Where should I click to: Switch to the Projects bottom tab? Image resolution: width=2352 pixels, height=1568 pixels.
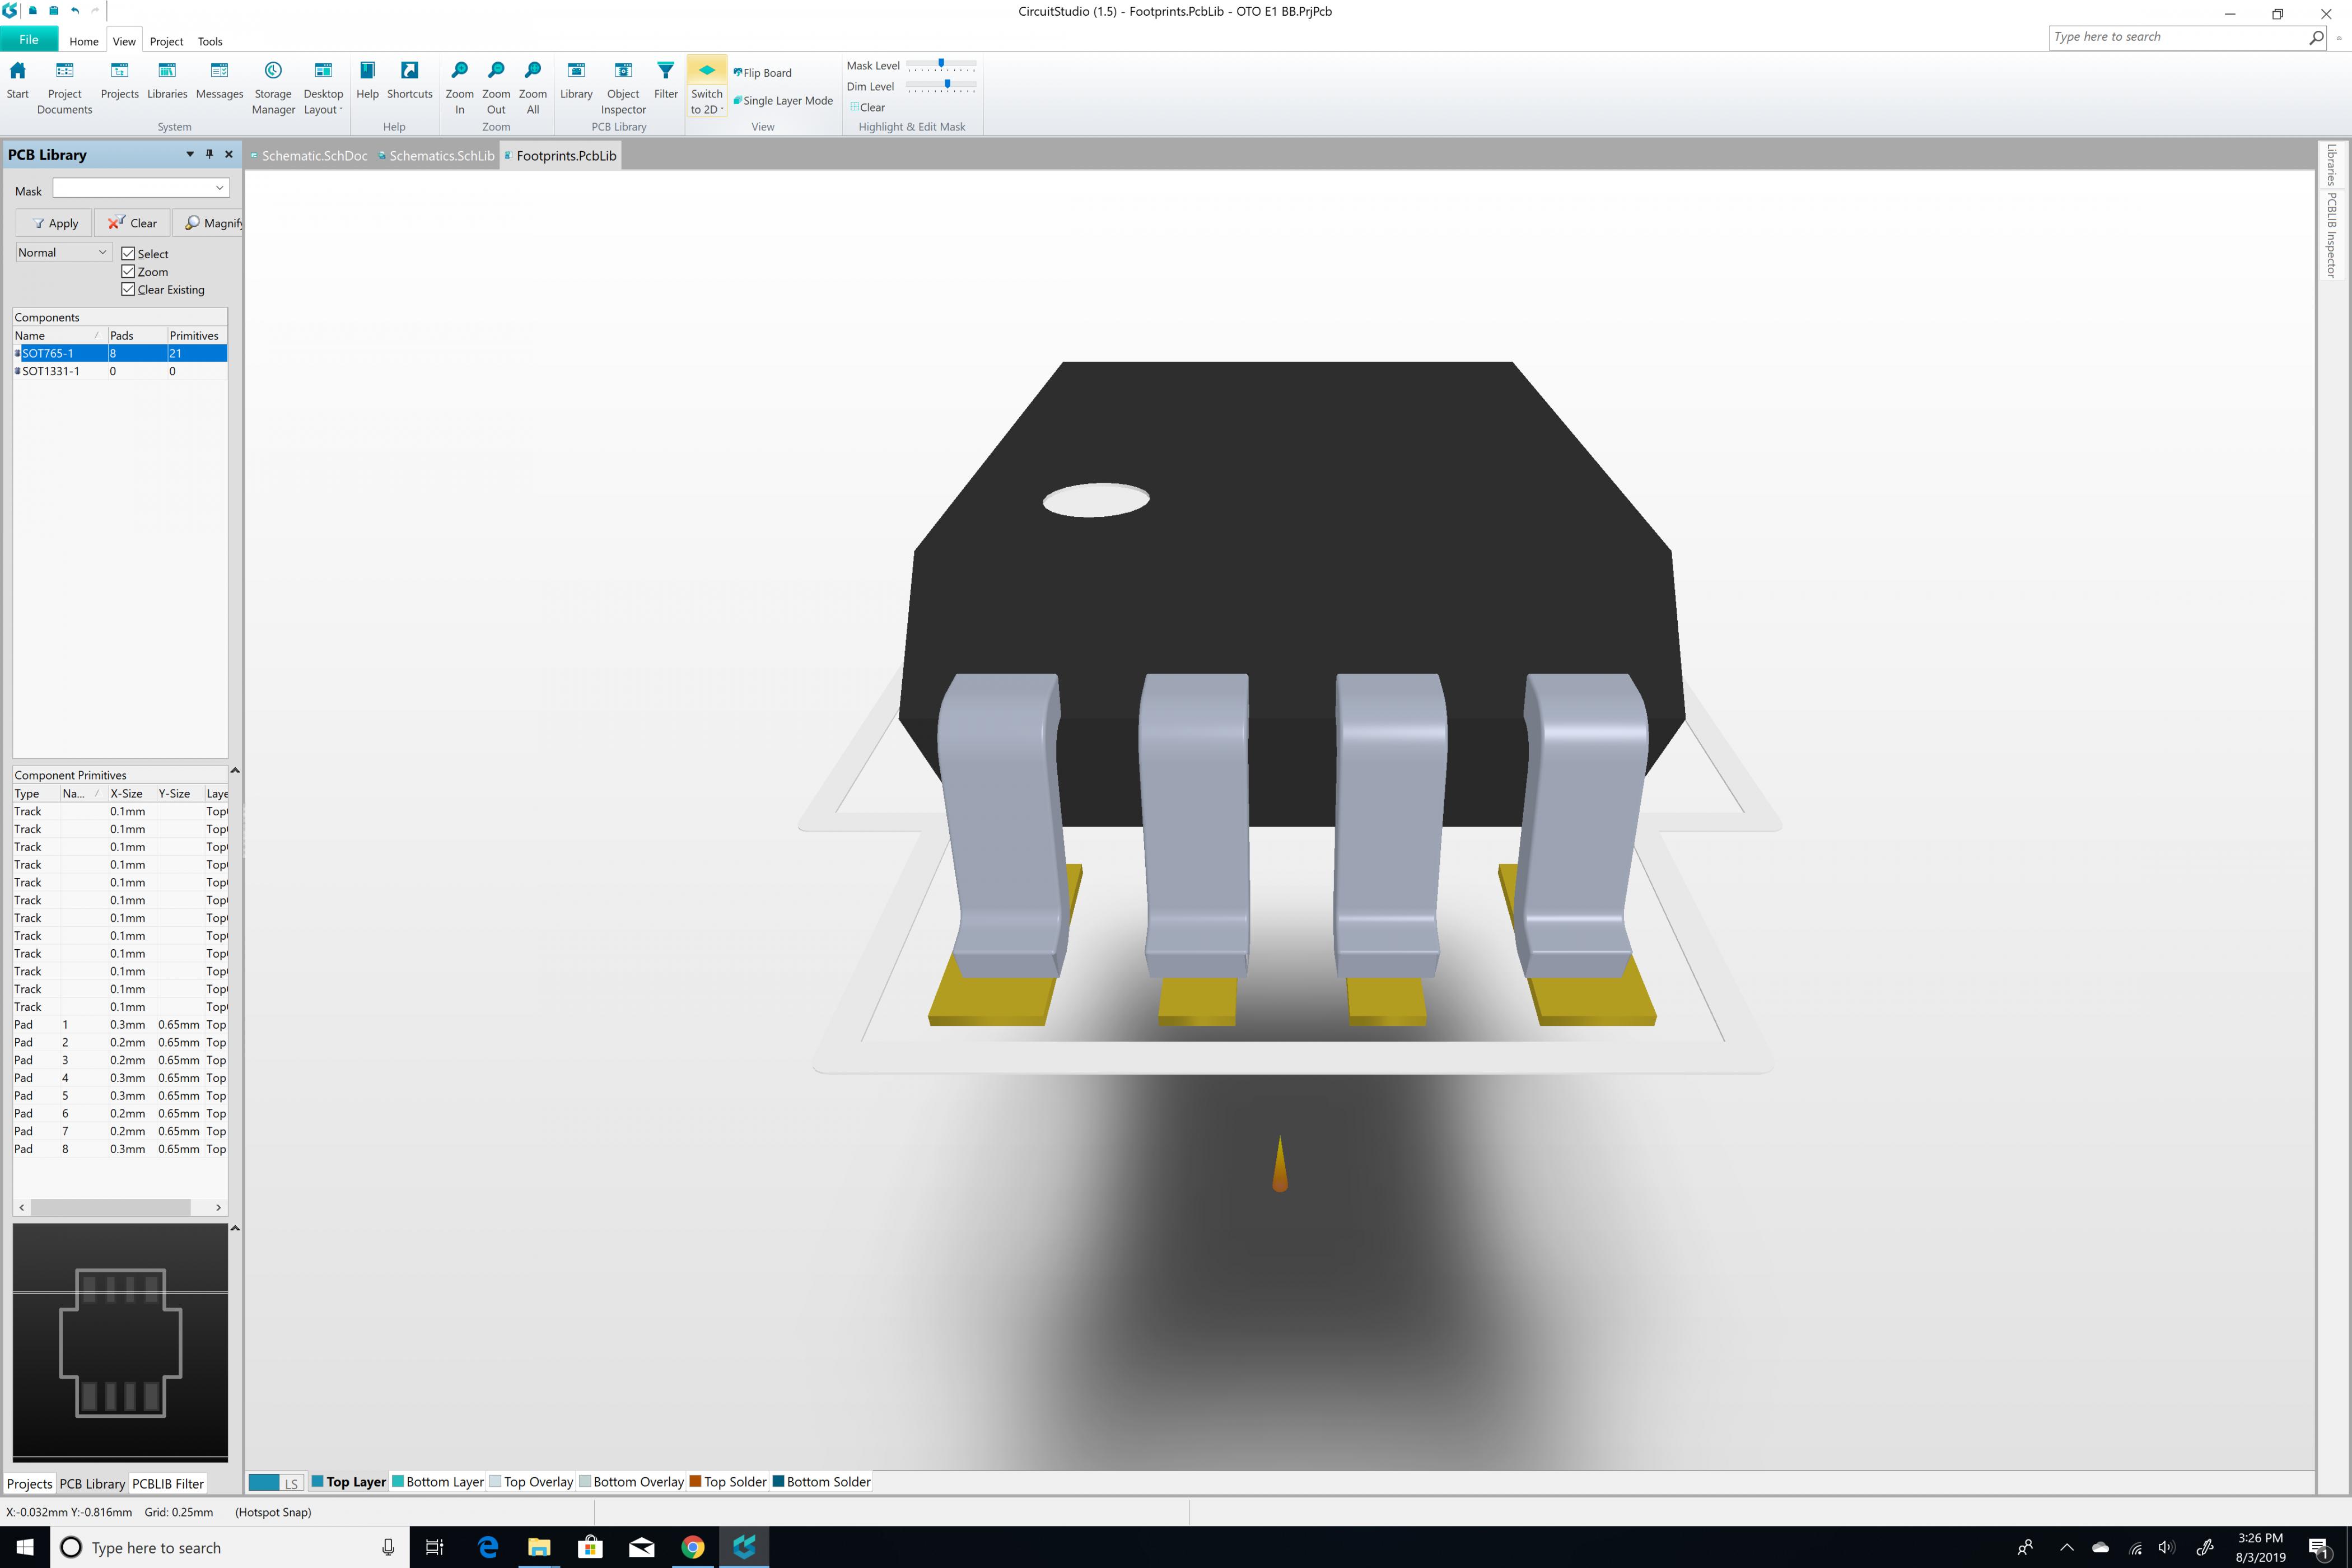[29, 1484]
